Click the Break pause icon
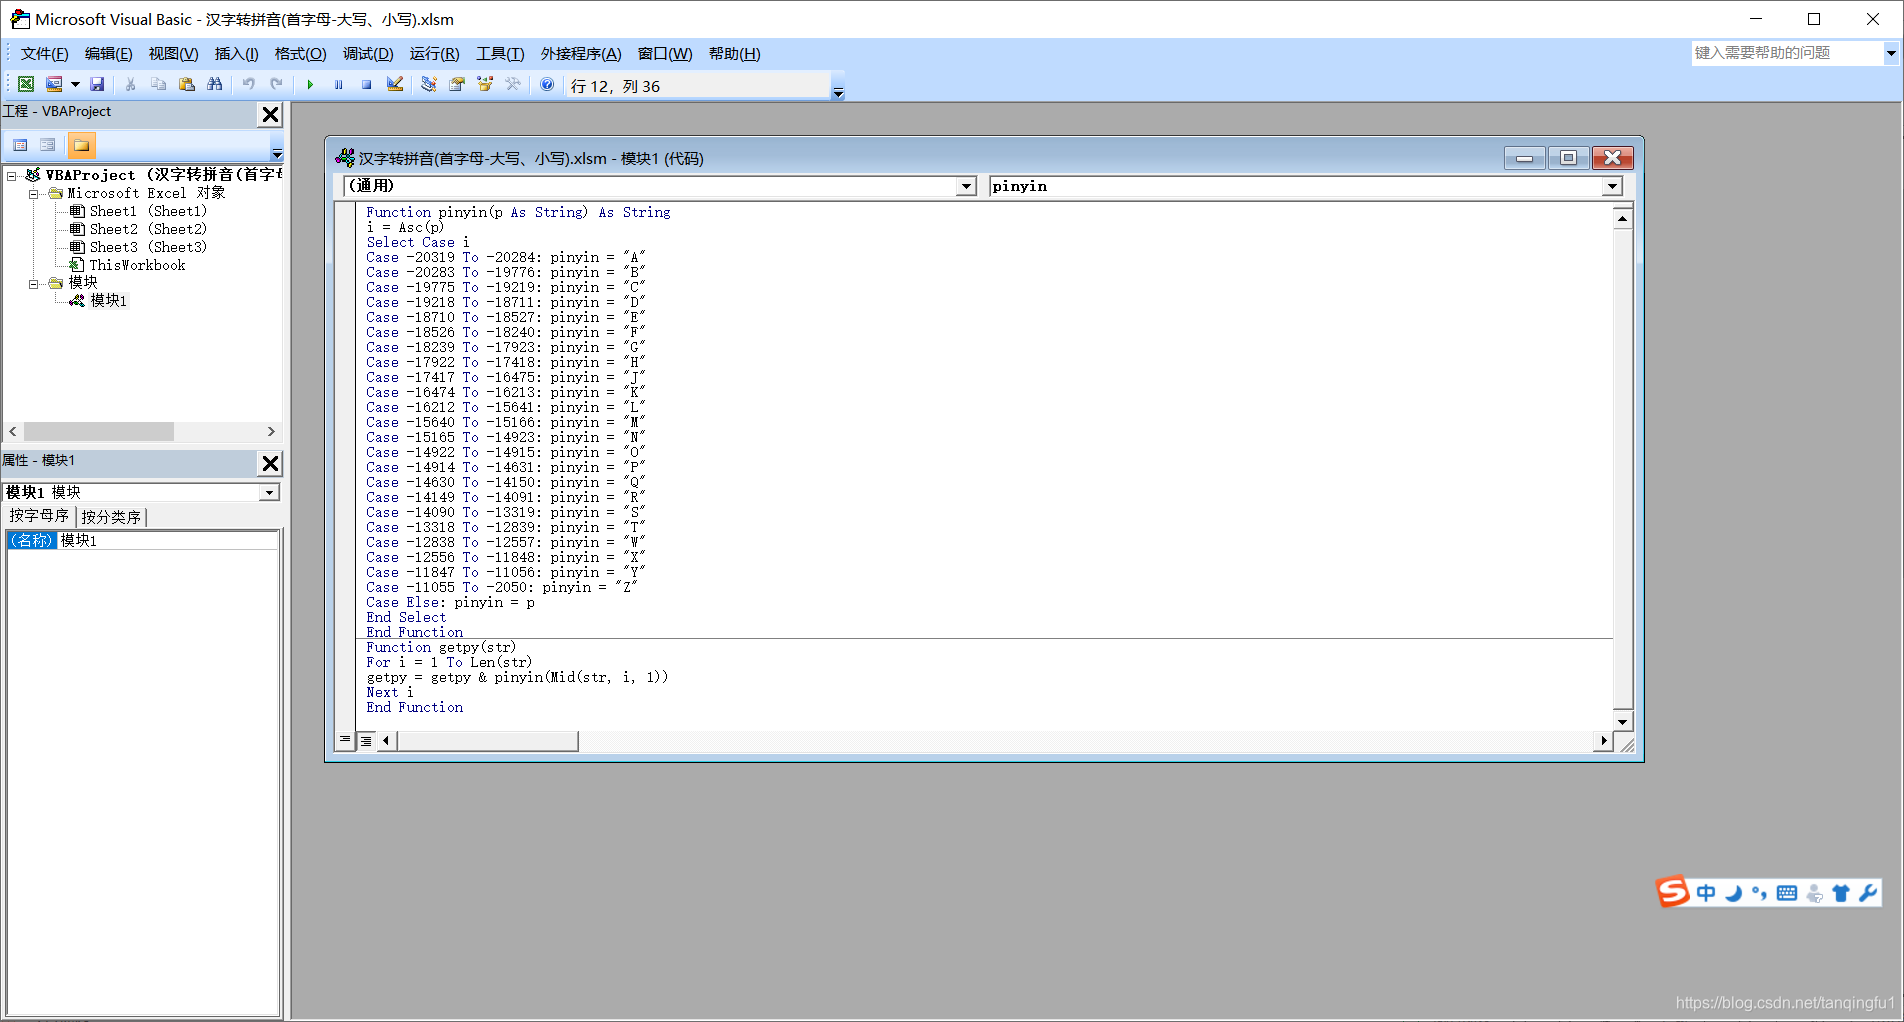This screenshot has width=1904, height=1022. pos(338,85)
